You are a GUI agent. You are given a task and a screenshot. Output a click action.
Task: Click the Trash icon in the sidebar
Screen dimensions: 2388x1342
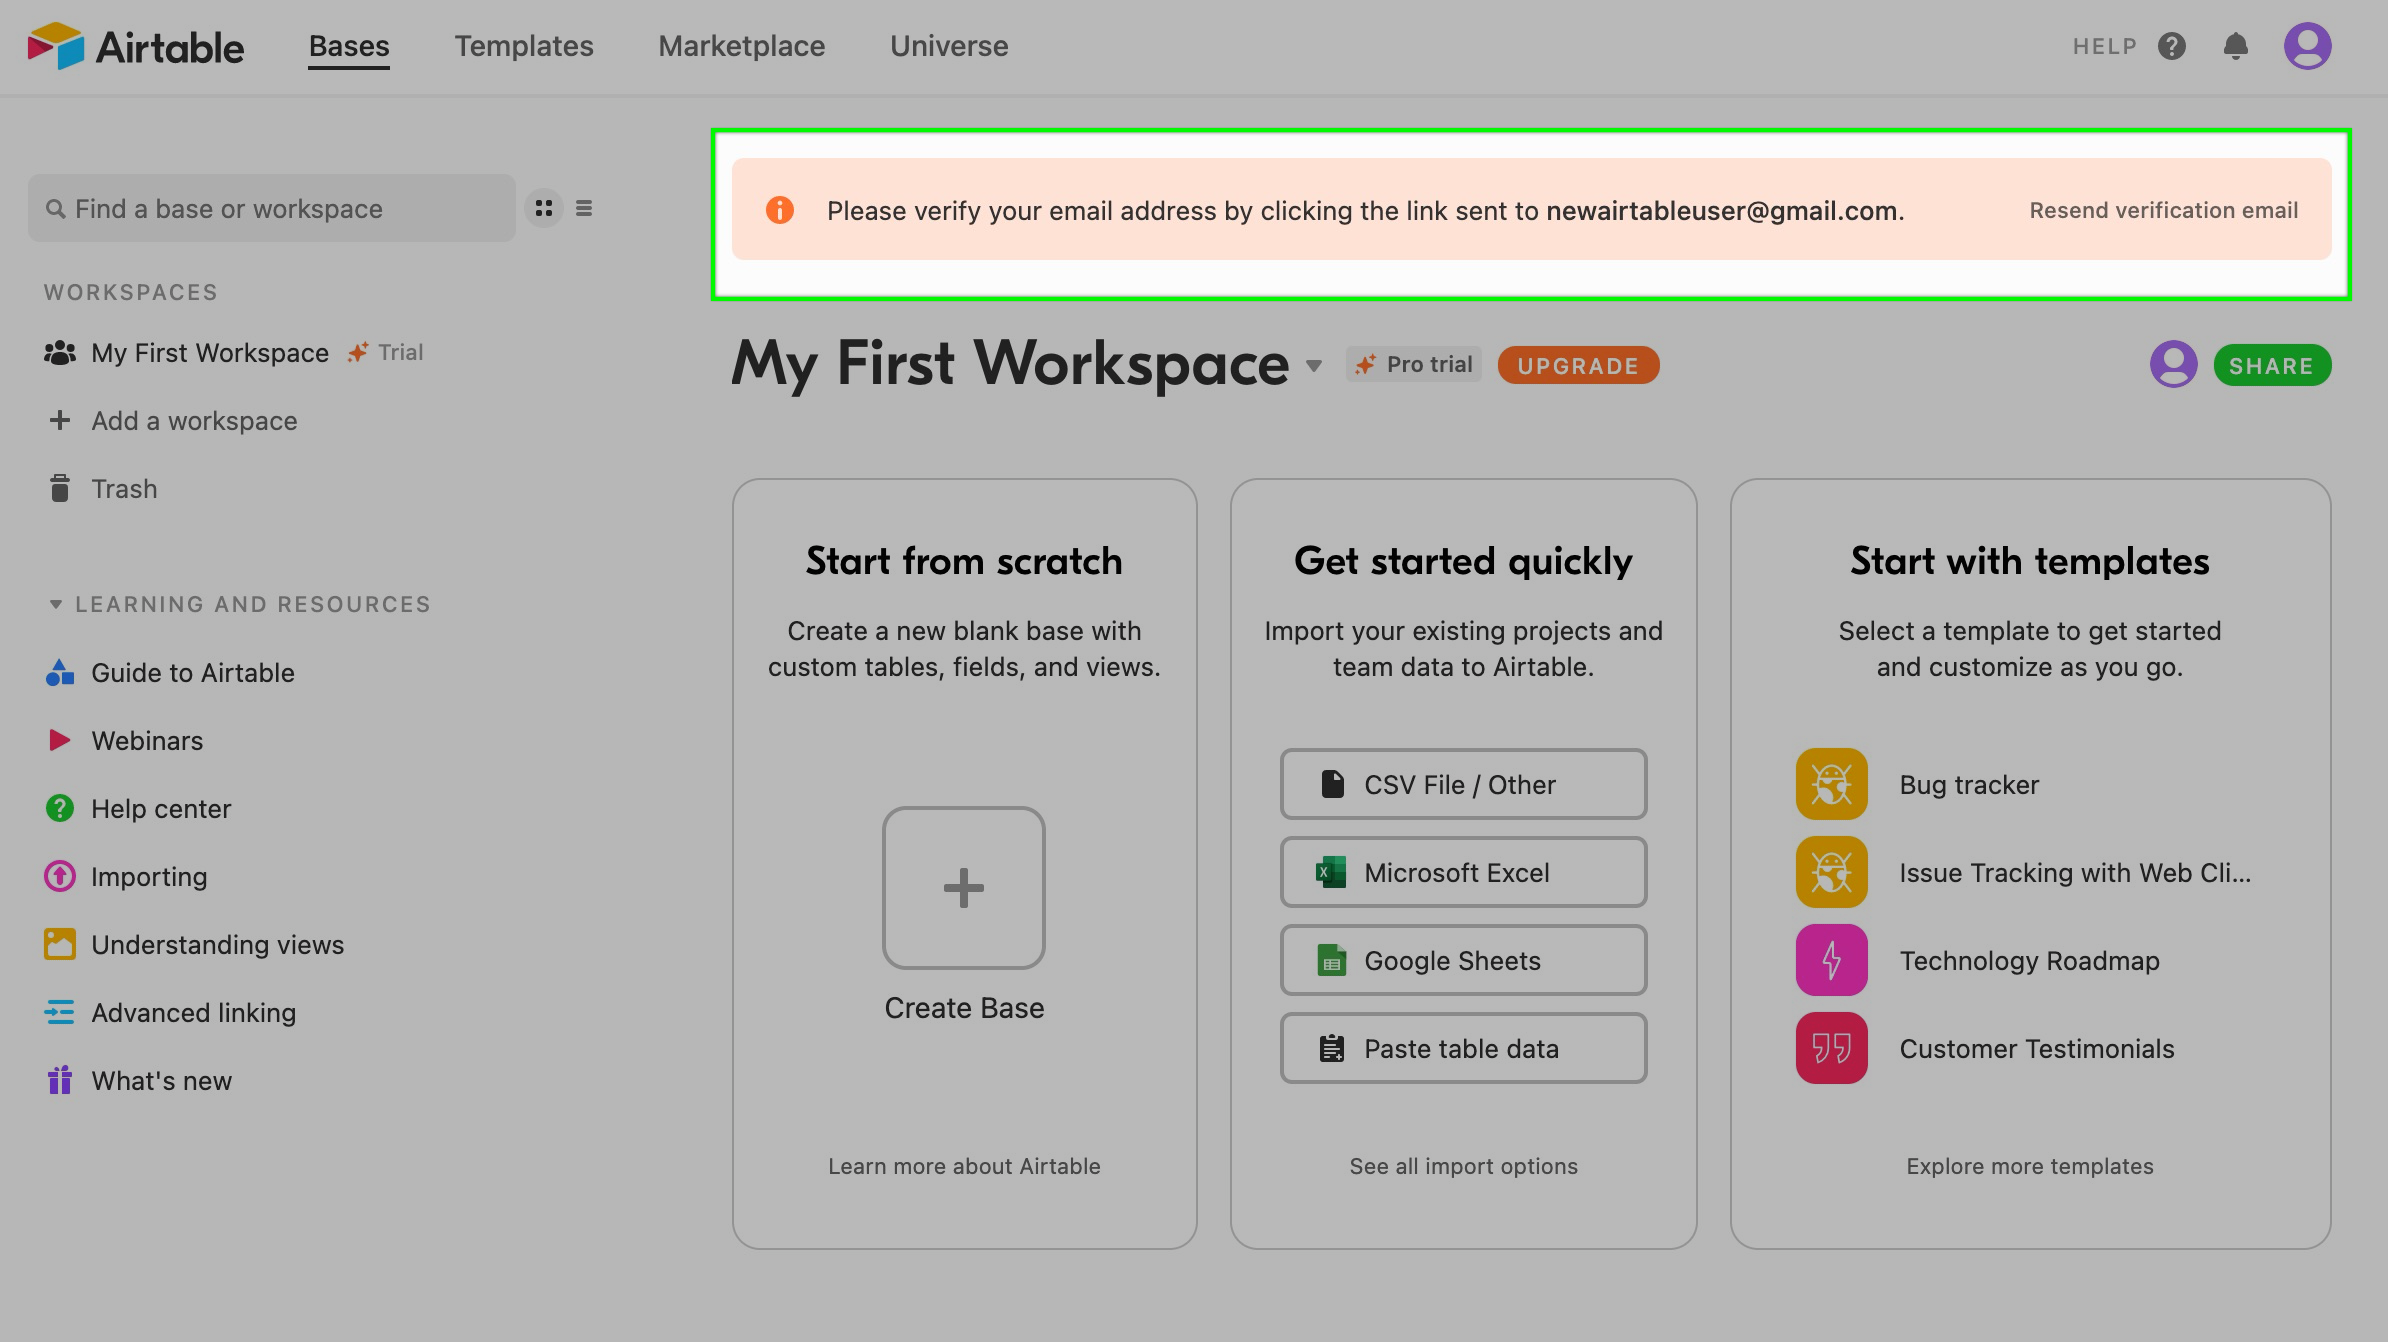point(60,489)
